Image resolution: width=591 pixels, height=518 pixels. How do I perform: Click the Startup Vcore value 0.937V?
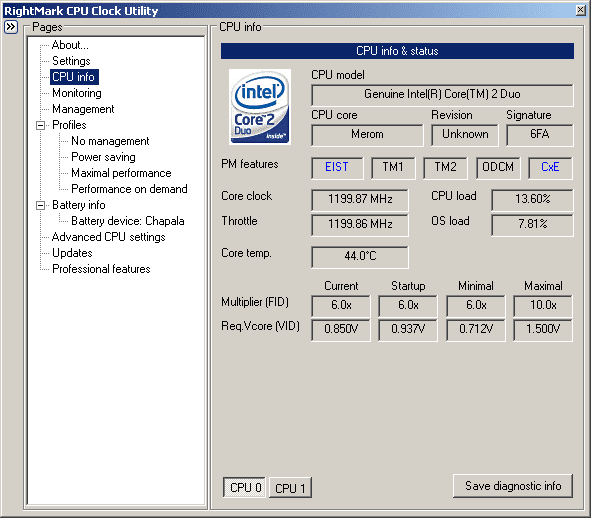pyautogui.click(x=408, y=330)
